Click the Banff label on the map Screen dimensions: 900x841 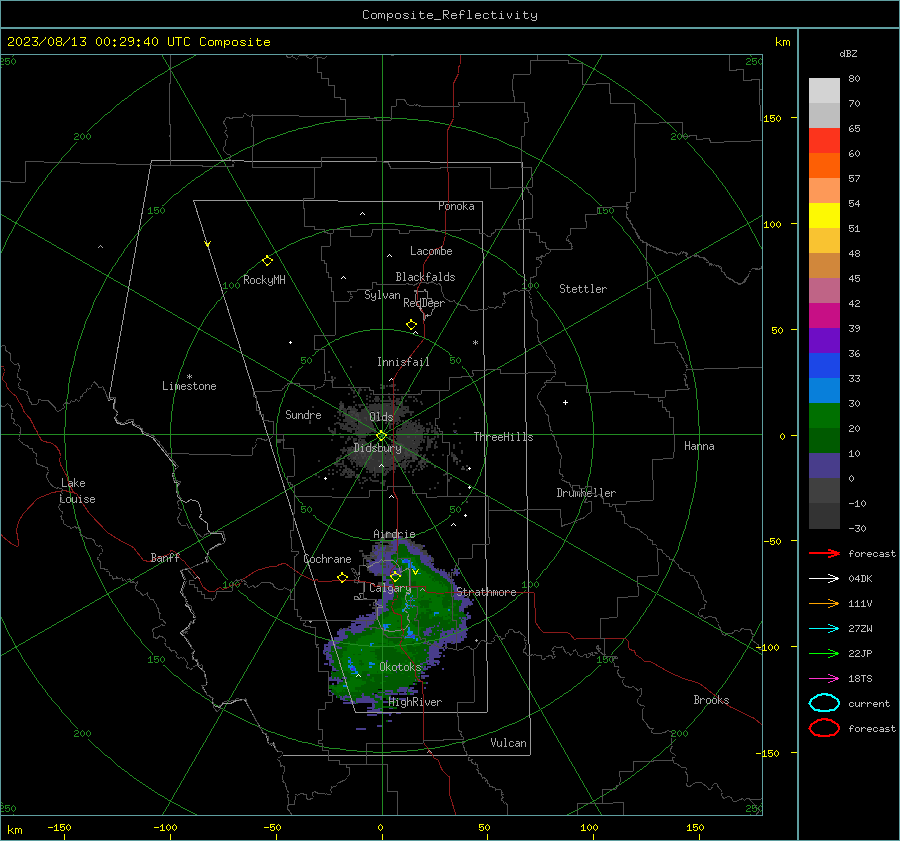pos(165,557)
